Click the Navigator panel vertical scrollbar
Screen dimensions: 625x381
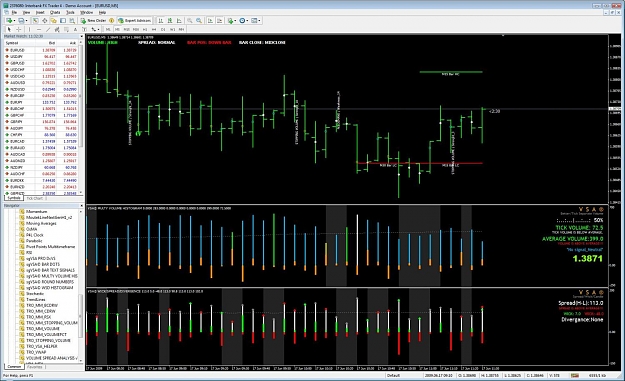tap(81, 285)
